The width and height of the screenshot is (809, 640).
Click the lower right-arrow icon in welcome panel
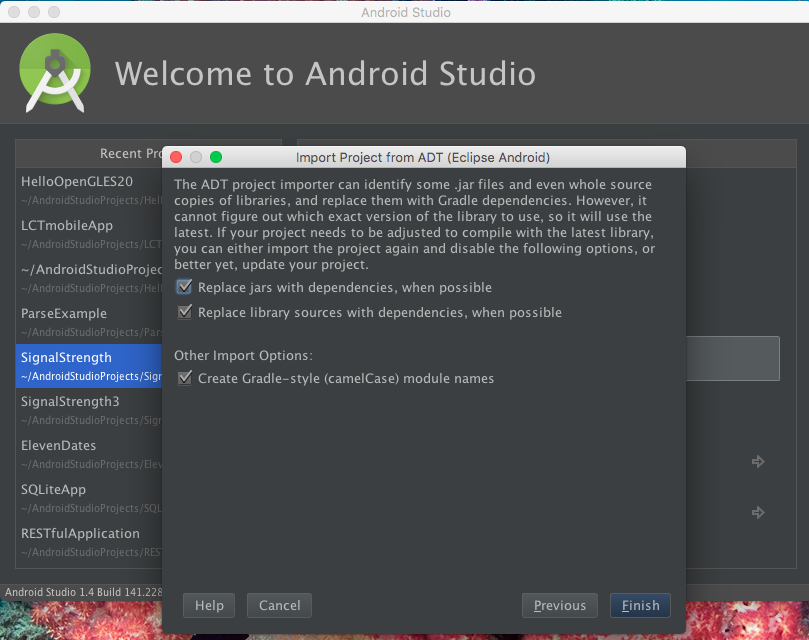[758, 513]
